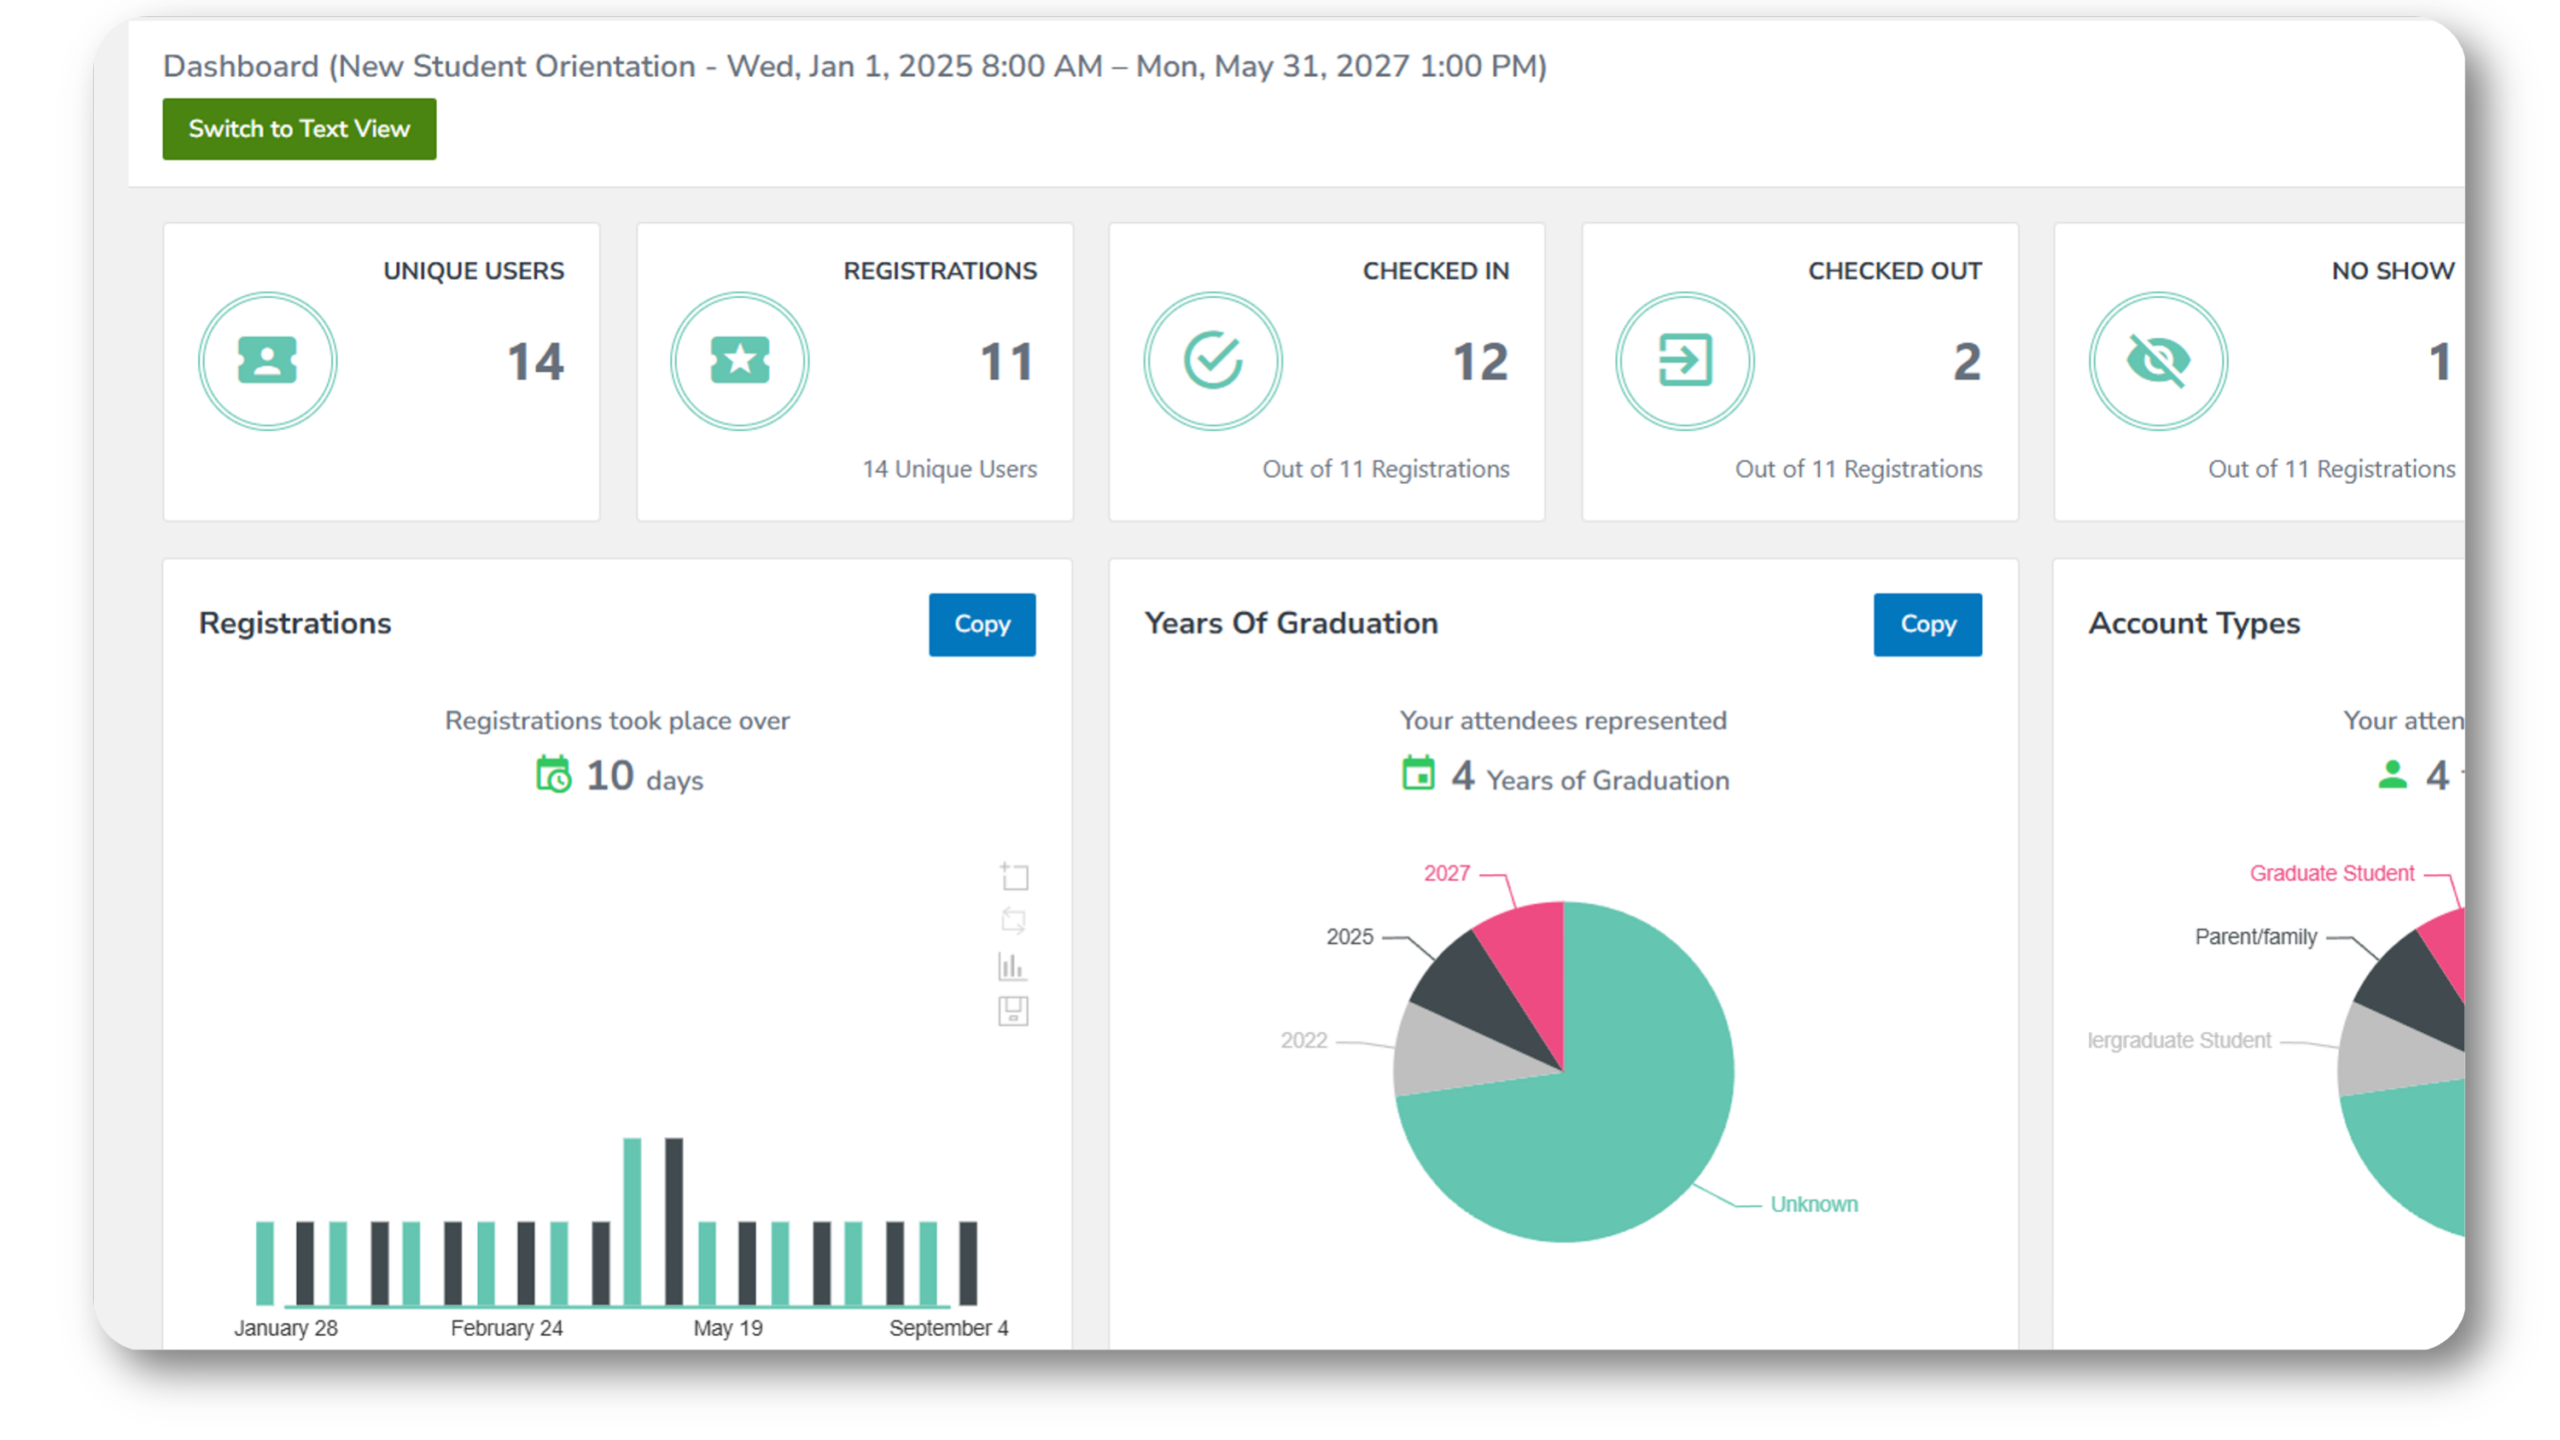This screenshot has height=1440, width=2560.
Task: Click the 'Account Types' panel title
Action: 2194,623
